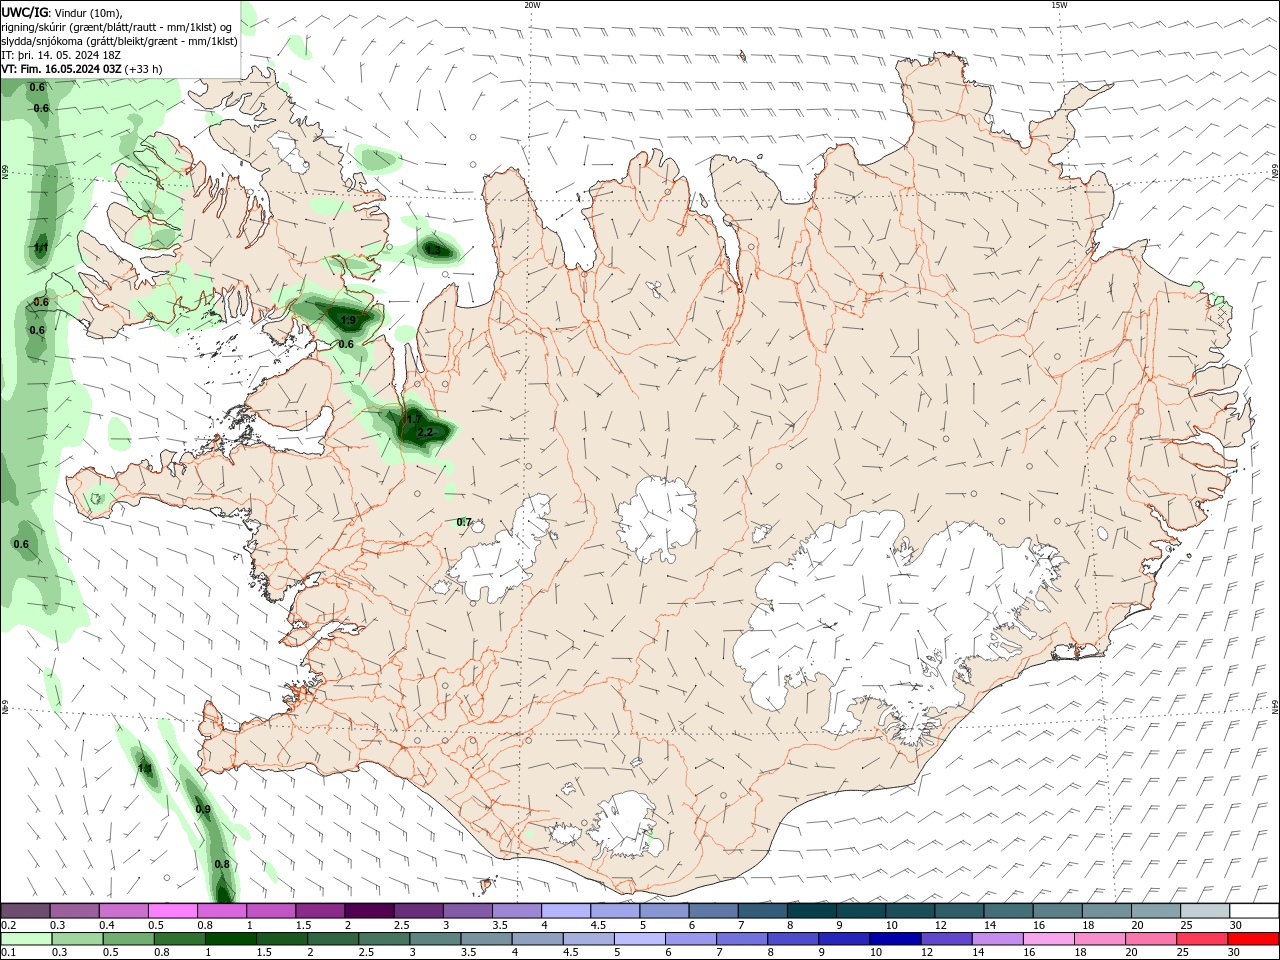Screen dimensions: 1280x960
Task: Pick the 0.2 snow swatch in upper legend
Action: click(x=25, y=911)
